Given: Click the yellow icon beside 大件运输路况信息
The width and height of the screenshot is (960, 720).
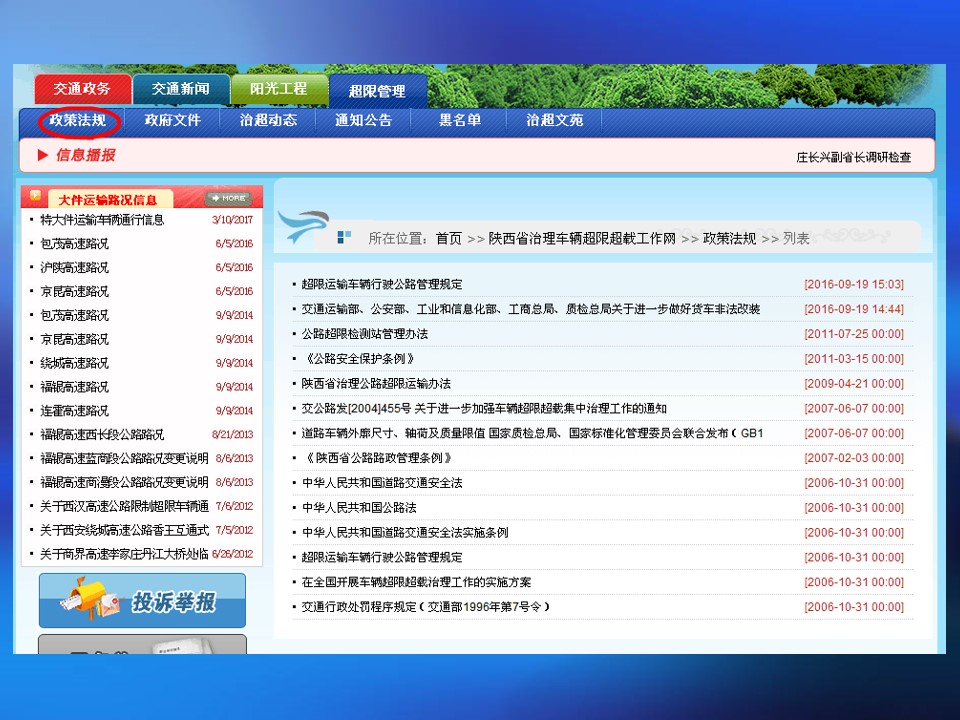Looking at the screenshot, I should point(36,196).
